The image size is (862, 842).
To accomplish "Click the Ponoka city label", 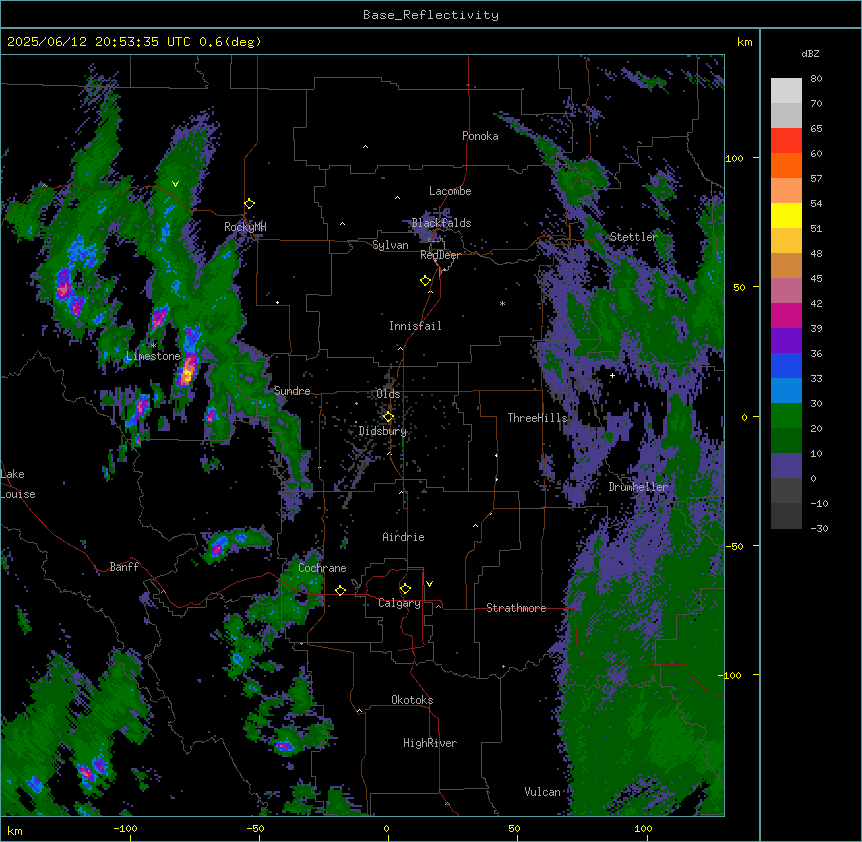I will (x=480, y=136).
